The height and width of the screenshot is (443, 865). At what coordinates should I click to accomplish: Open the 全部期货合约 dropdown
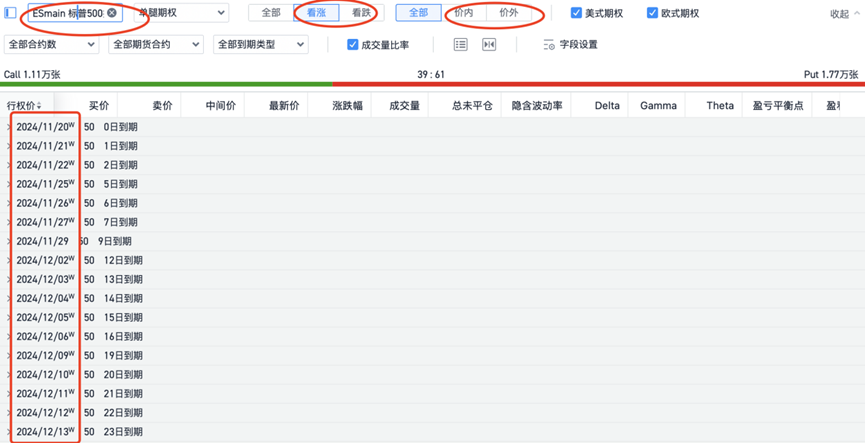tap(156, 45)
